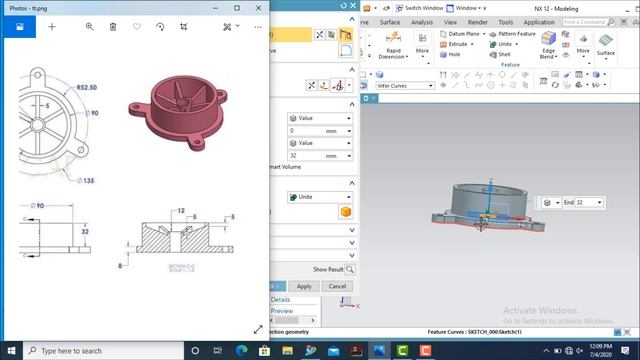
Task: Click the Show Result magnifier icon
Action: click(x=350, y=269)
